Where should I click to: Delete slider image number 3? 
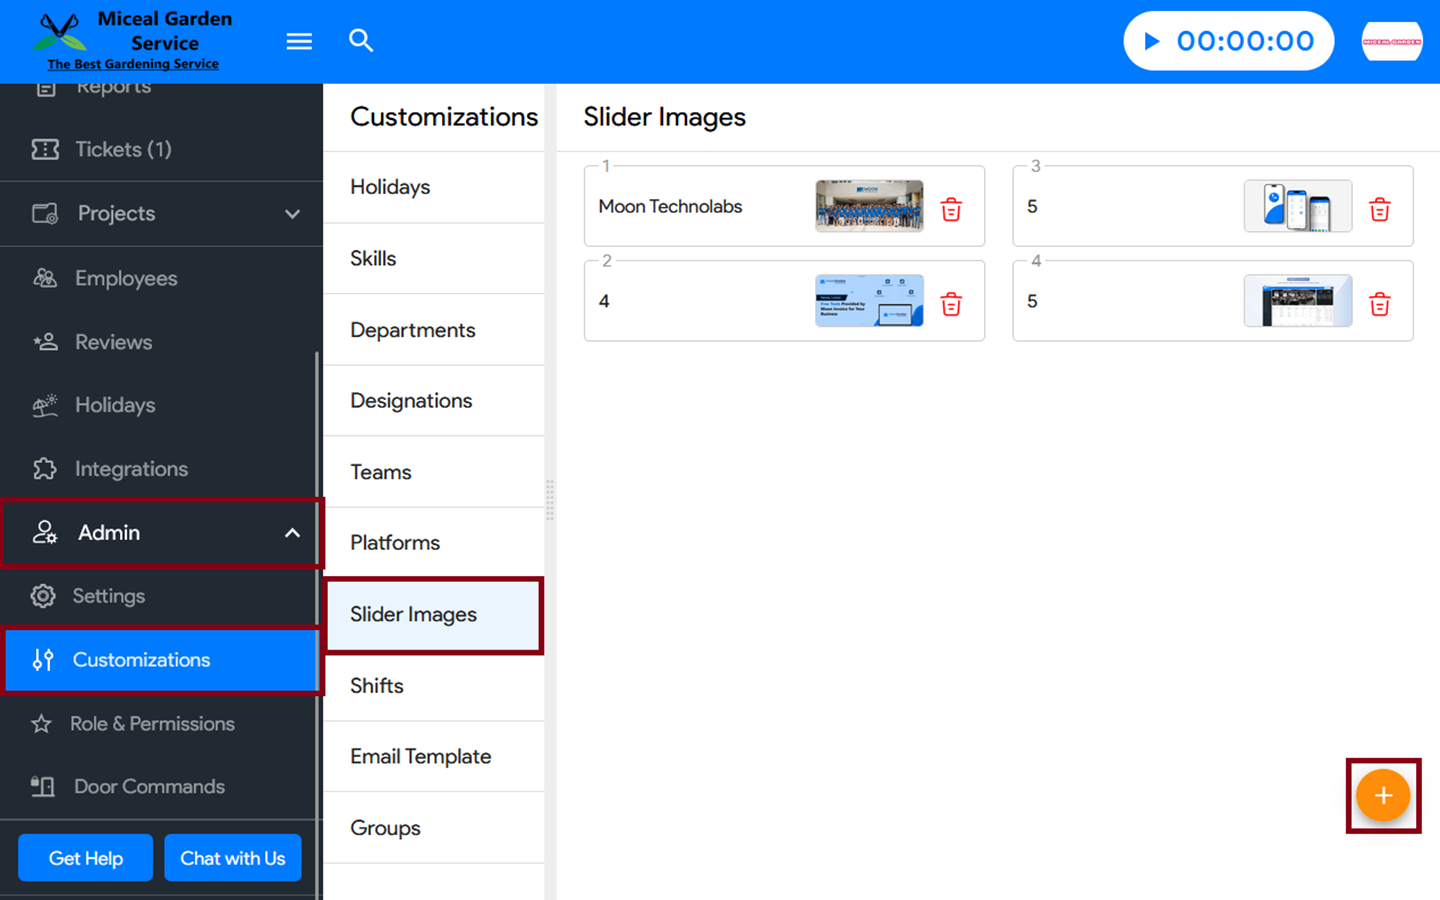pos(1379,209)
